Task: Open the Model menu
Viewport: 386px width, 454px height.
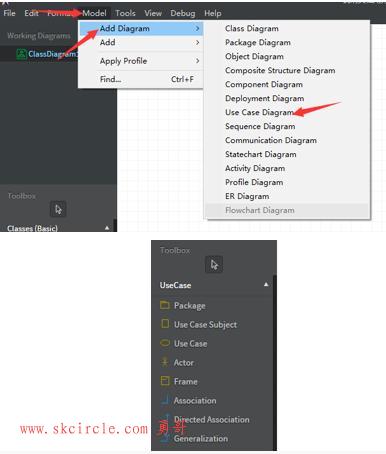Action: pos(94,13)
